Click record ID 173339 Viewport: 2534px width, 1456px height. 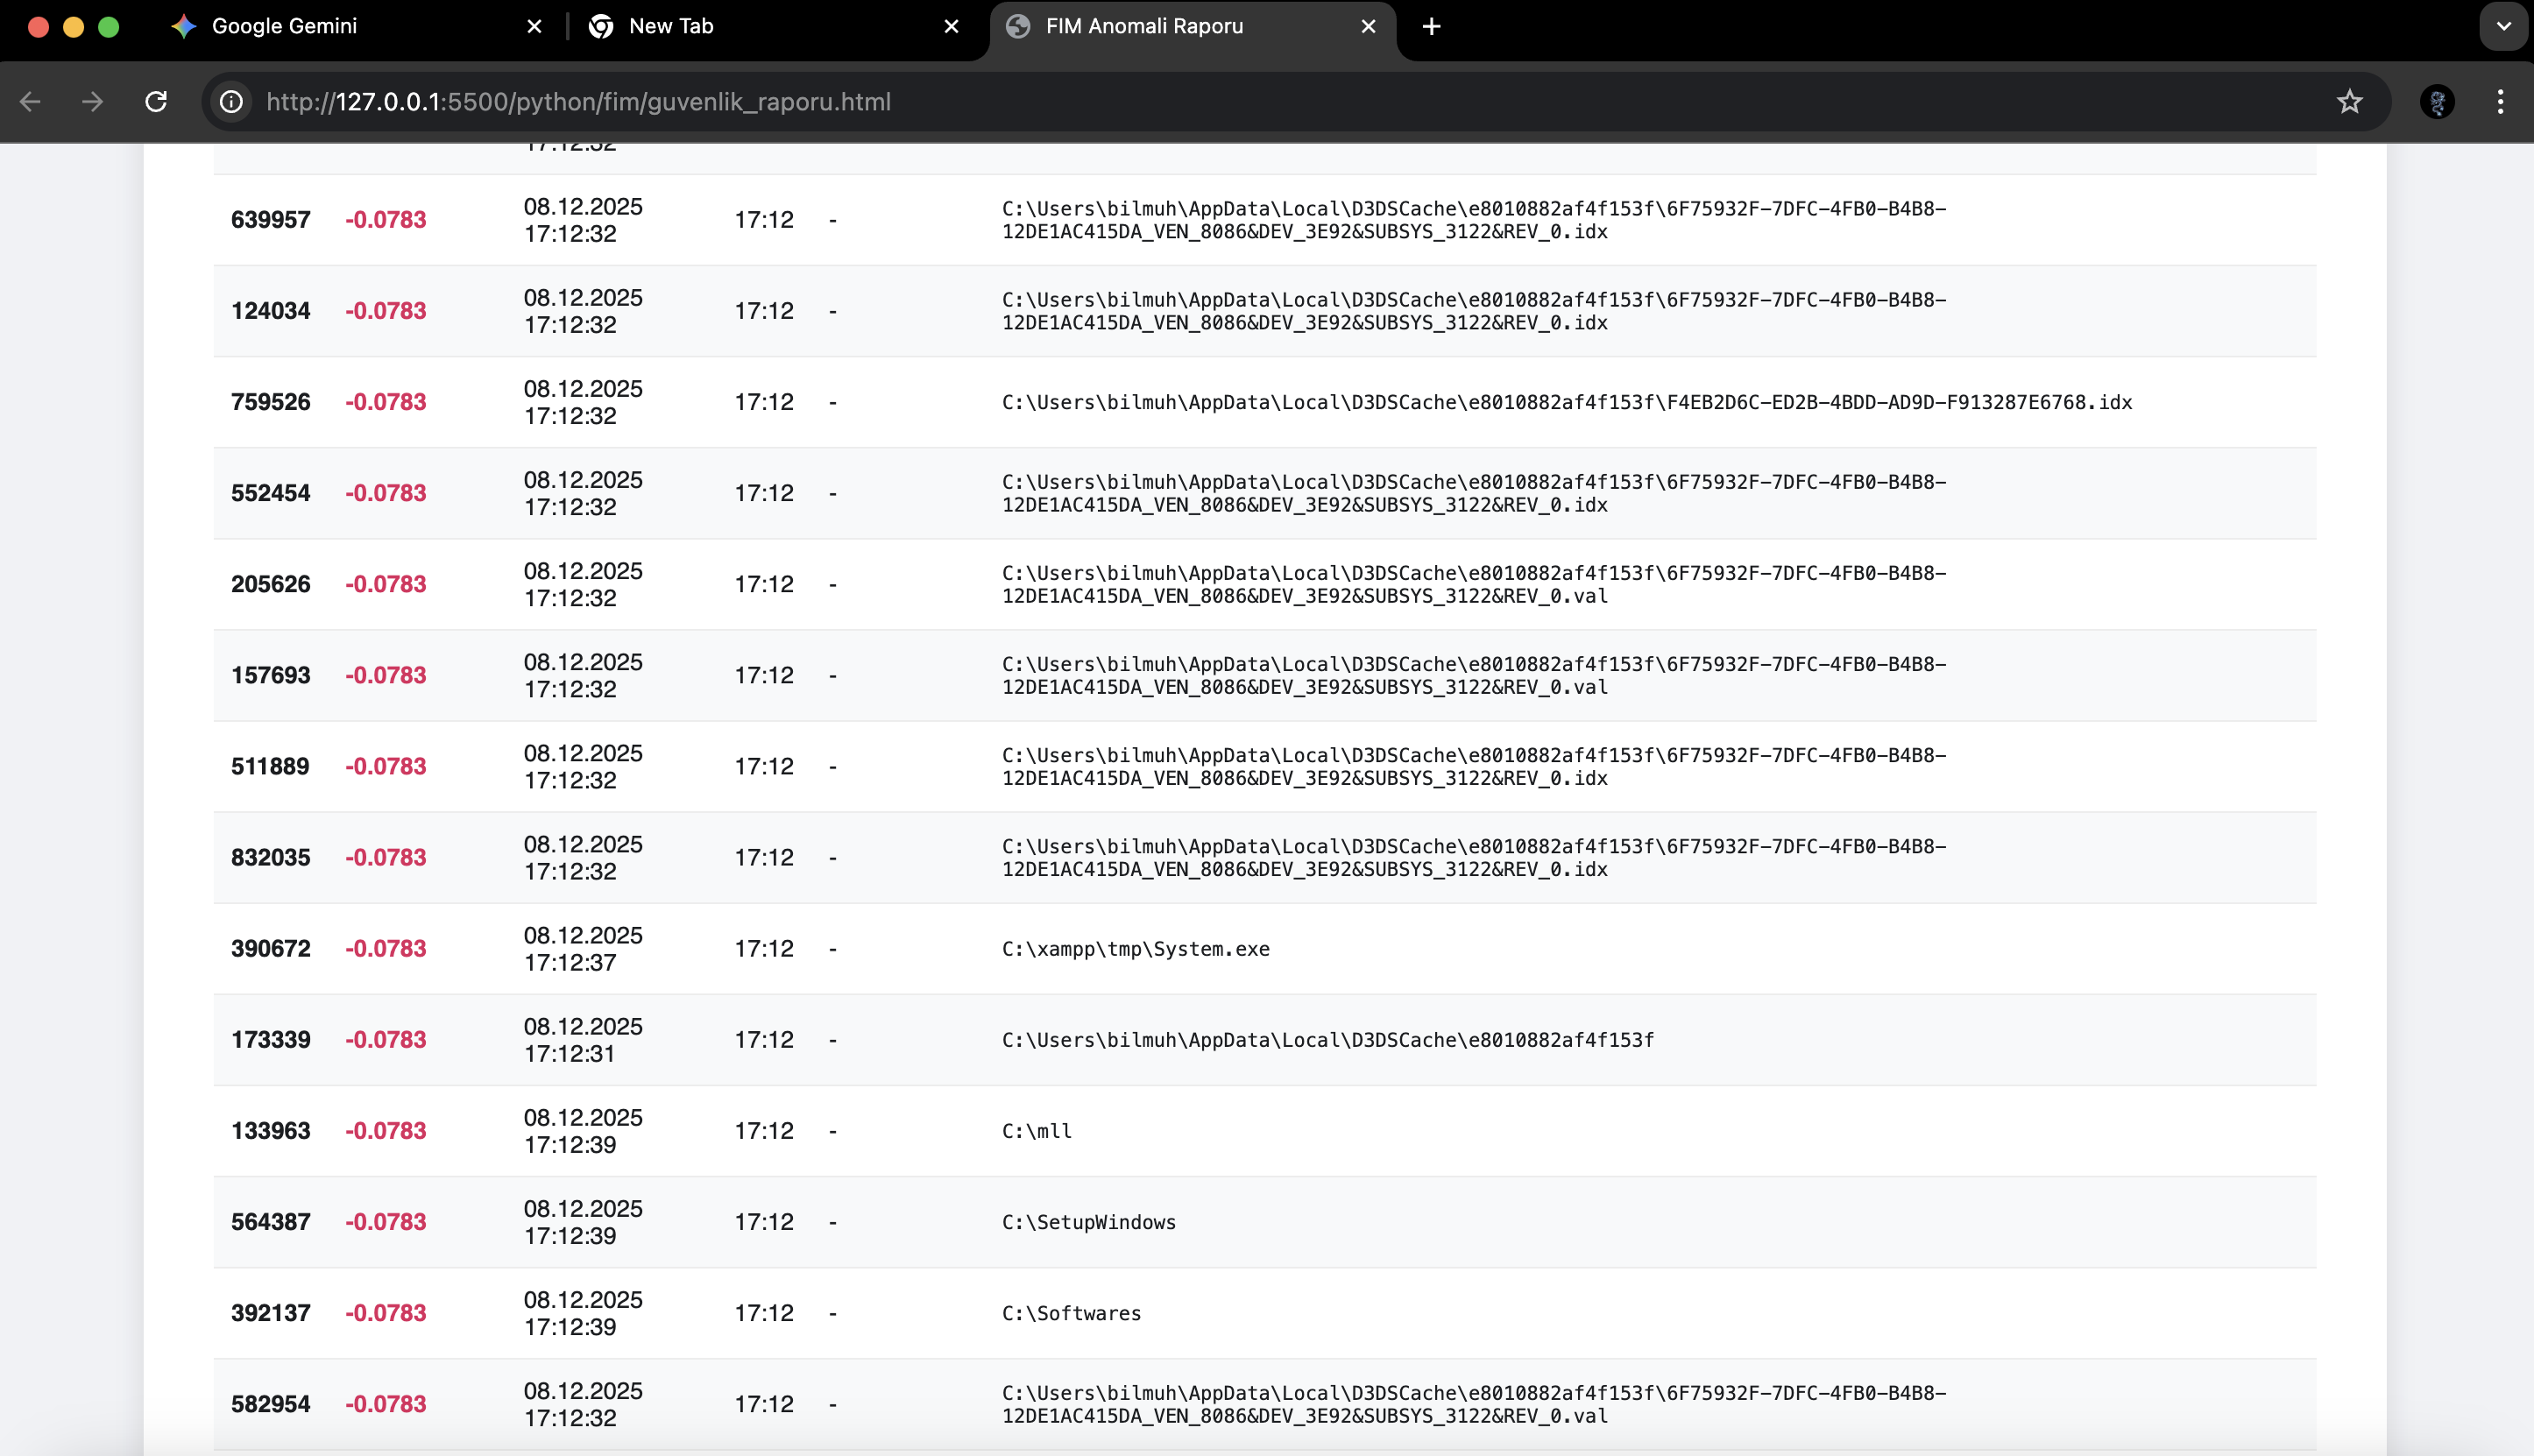tap(271, 1040)
